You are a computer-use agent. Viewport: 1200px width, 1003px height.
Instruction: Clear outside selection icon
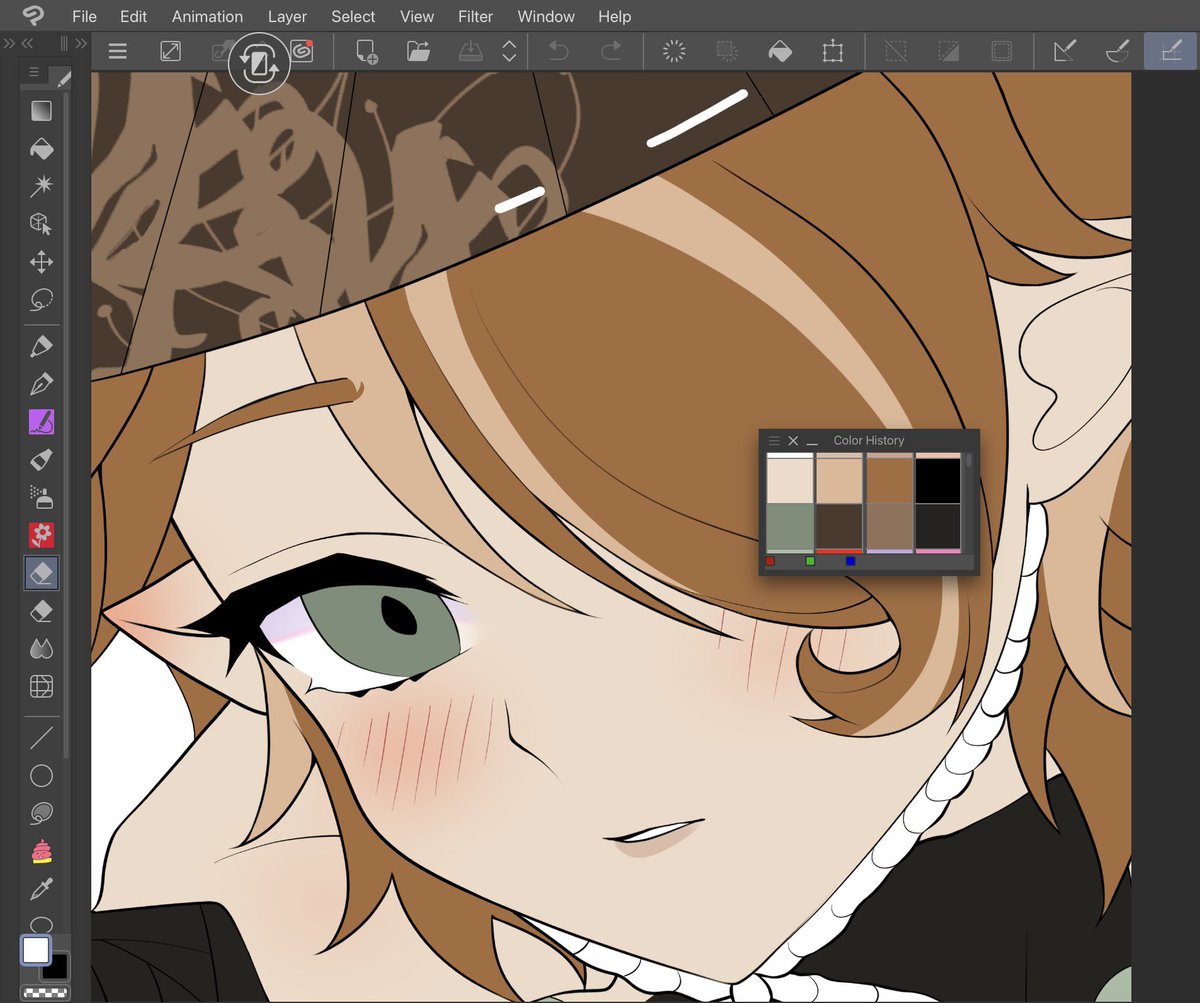point(727,52)
